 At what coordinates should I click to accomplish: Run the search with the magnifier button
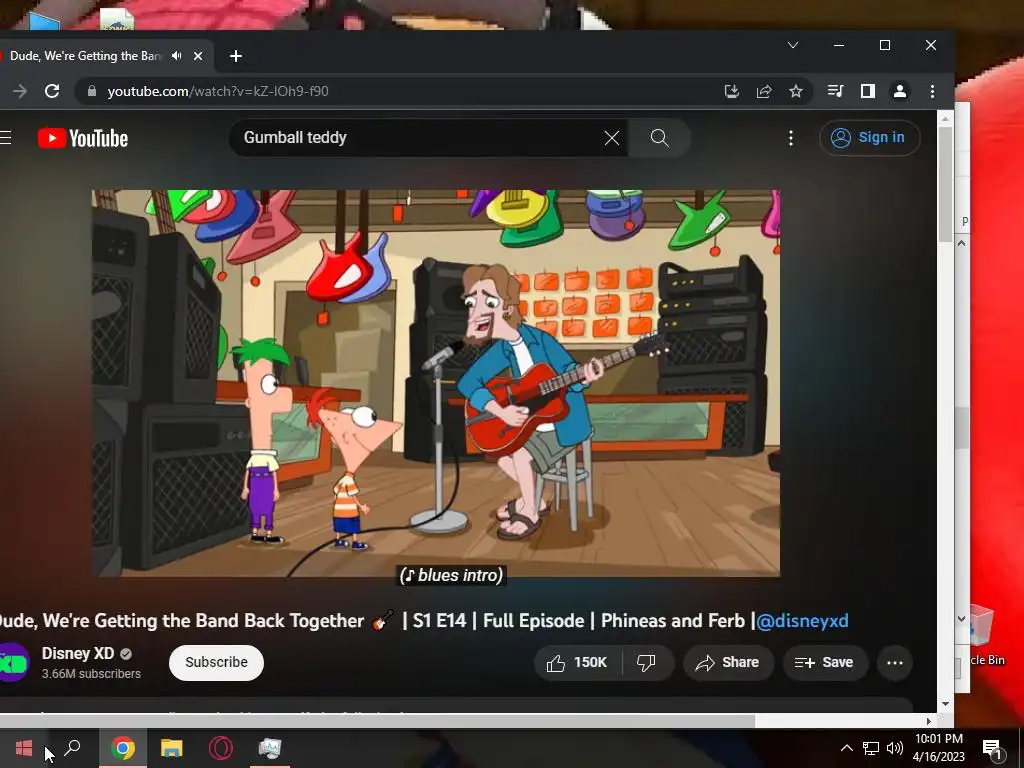(660, 138)
